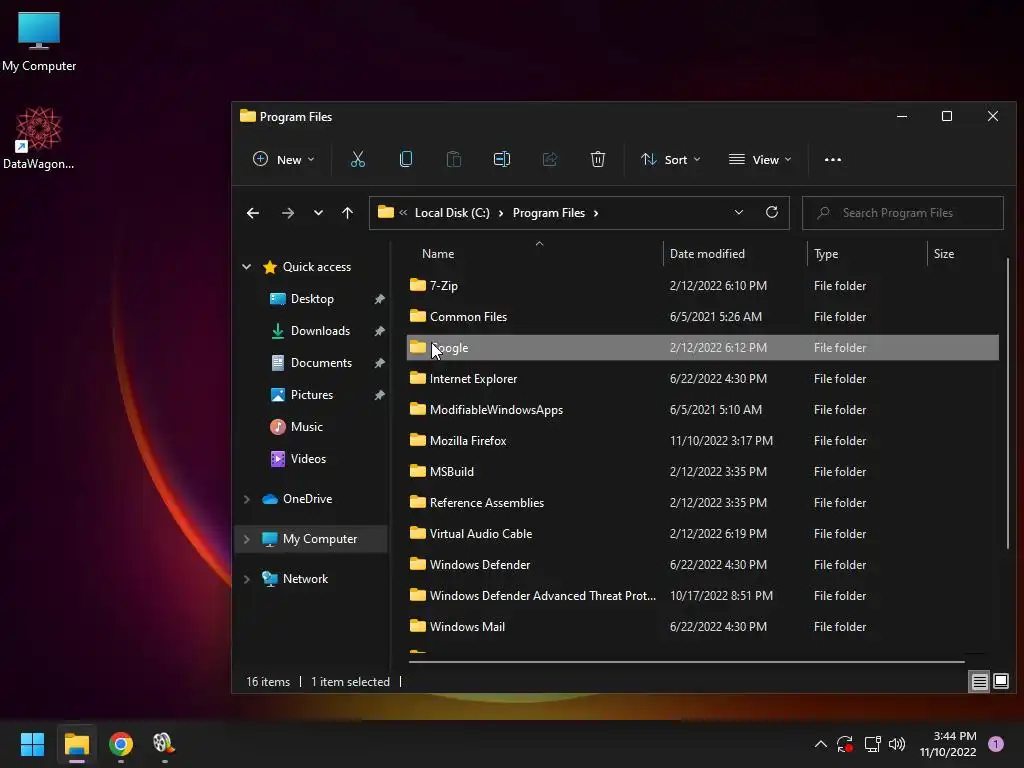
Task: Click the vertical scrollbar of file list
Action: (x=1008, y=404)
